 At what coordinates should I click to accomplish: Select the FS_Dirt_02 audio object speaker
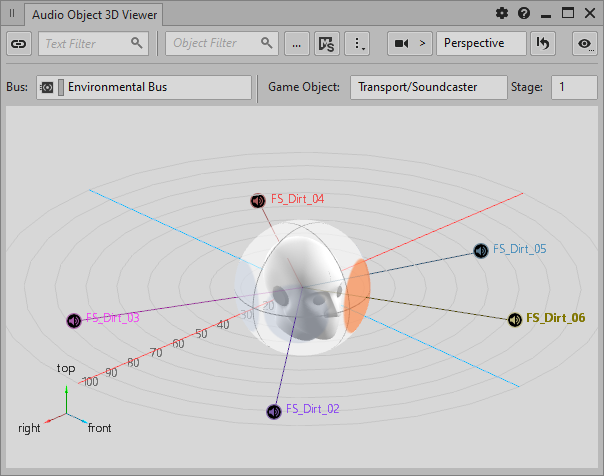click(x=273, y=410)
